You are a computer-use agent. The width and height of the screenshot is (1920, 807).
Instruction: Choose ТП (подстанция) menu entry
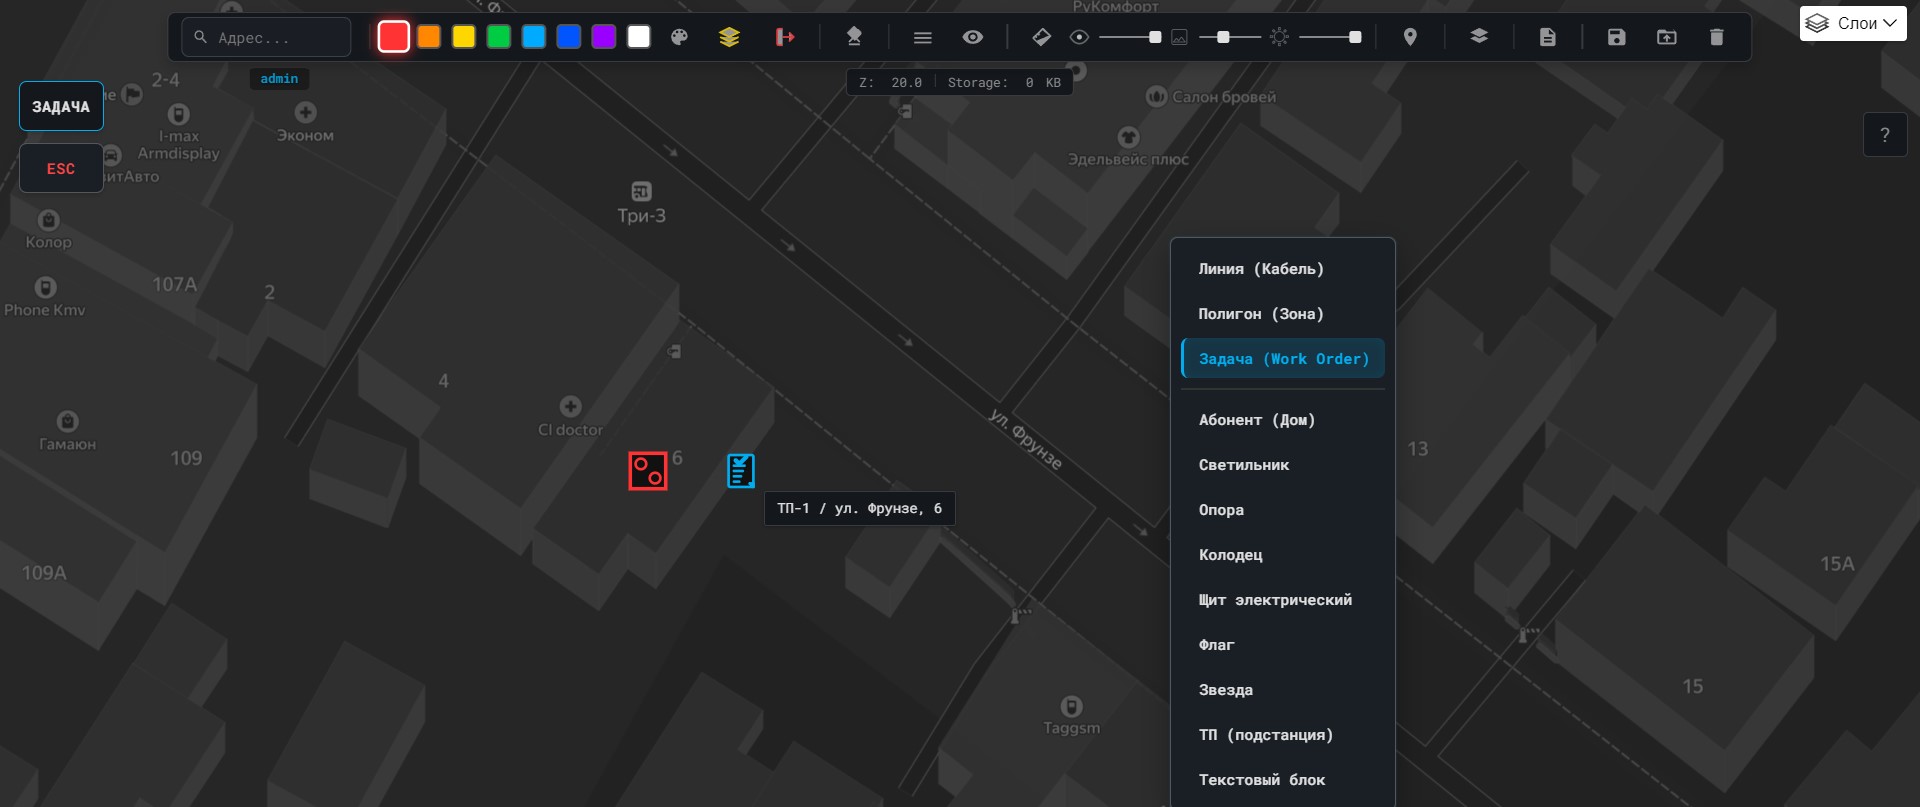pyautogui.click(x=1265, y=735)
